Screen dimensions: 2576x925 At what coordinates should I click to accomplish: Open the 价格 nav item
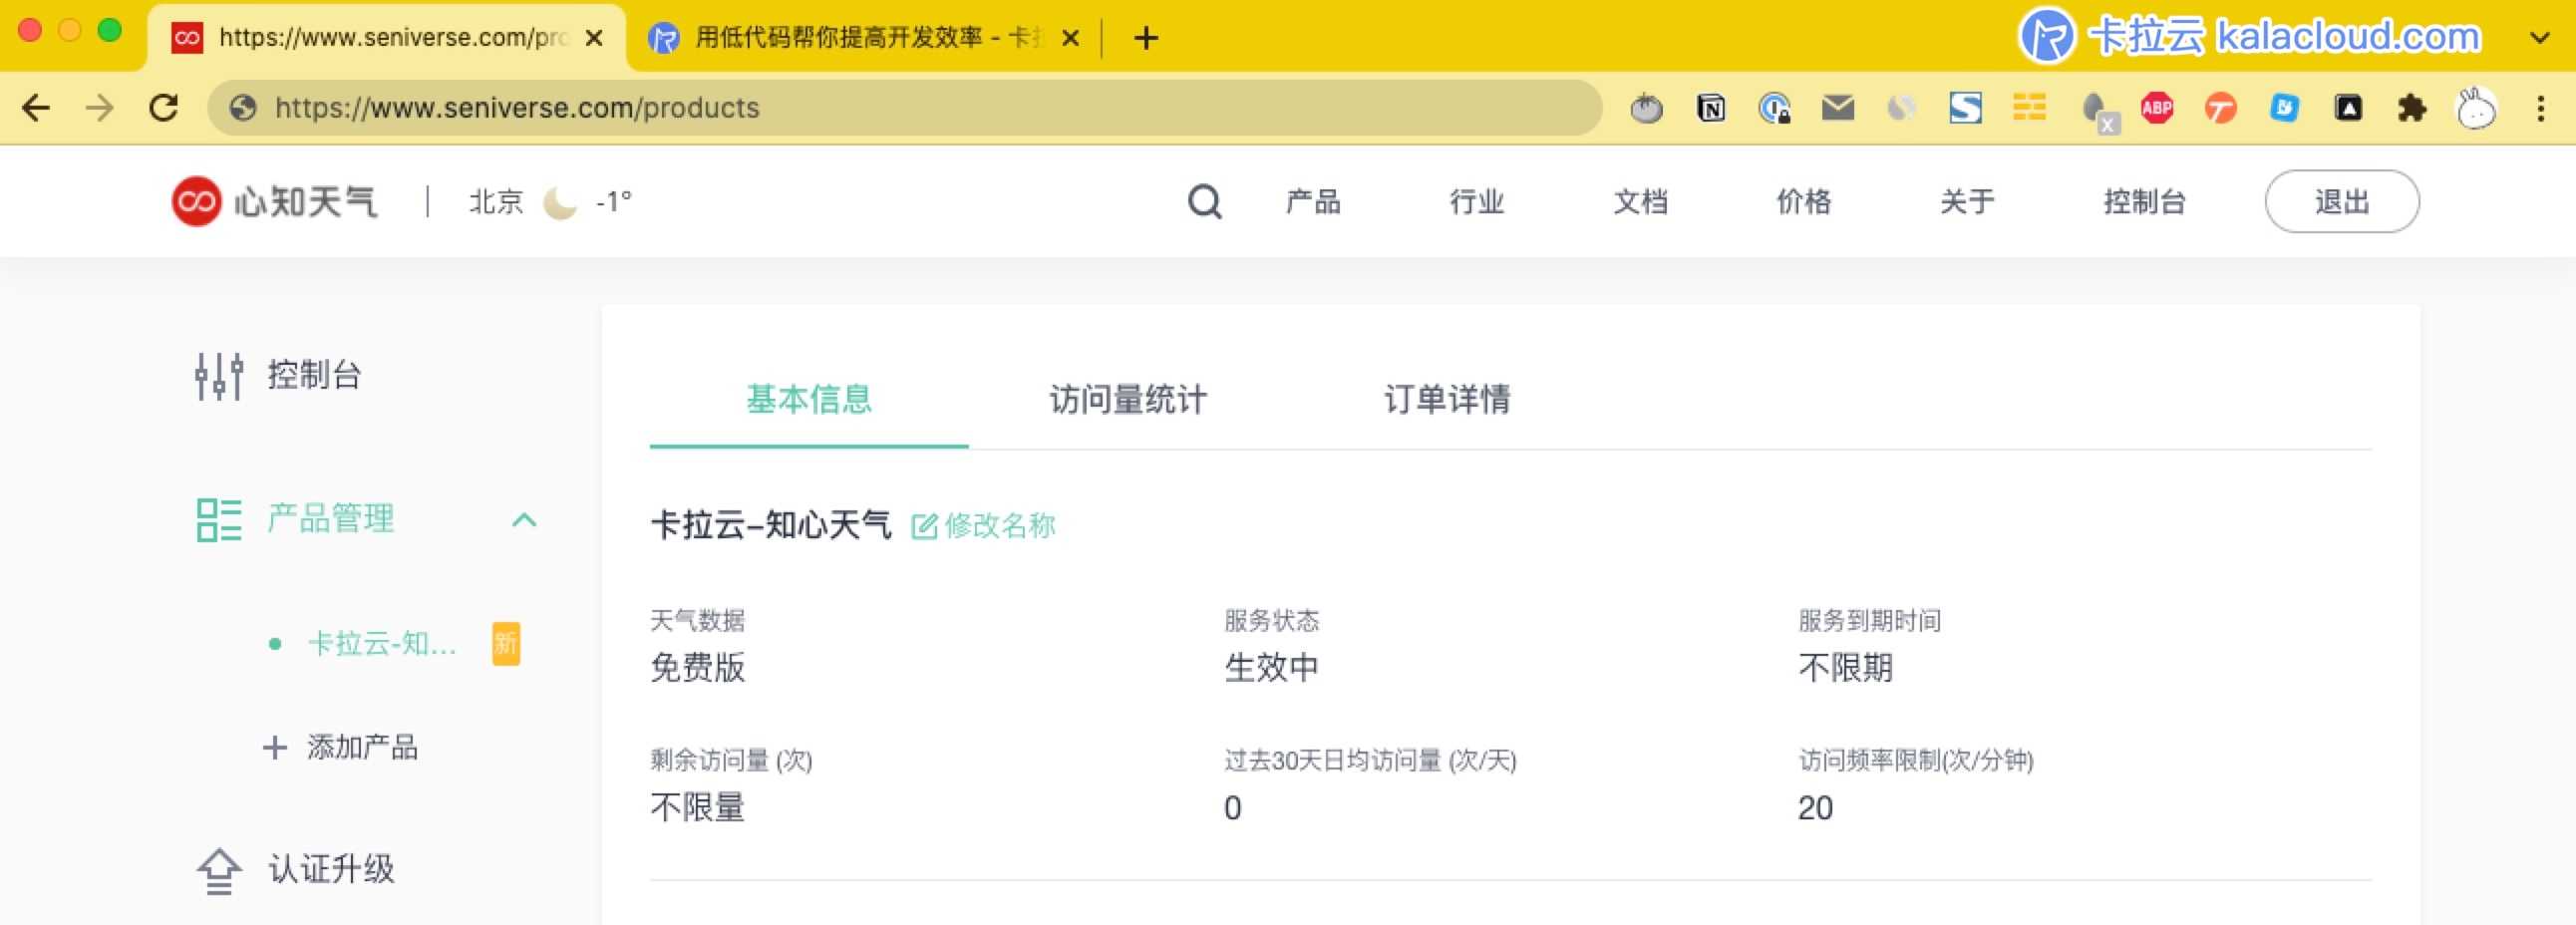pyautogui.click(x=1804, y=202)
